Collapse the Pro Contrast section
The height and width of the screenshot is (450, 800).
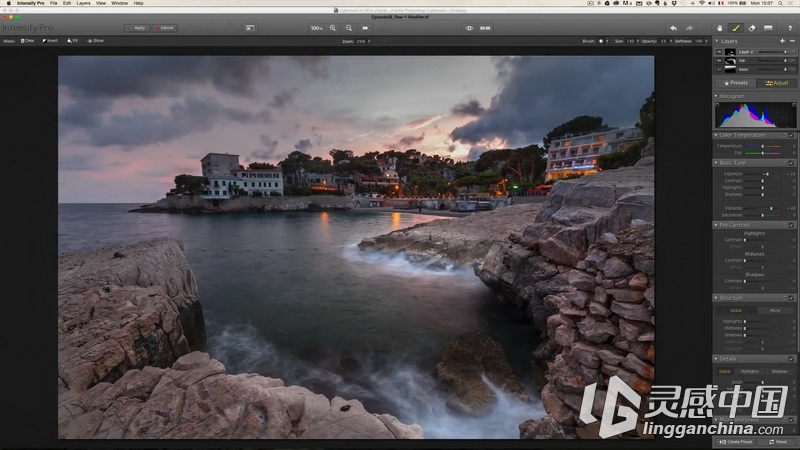(716, 225)
